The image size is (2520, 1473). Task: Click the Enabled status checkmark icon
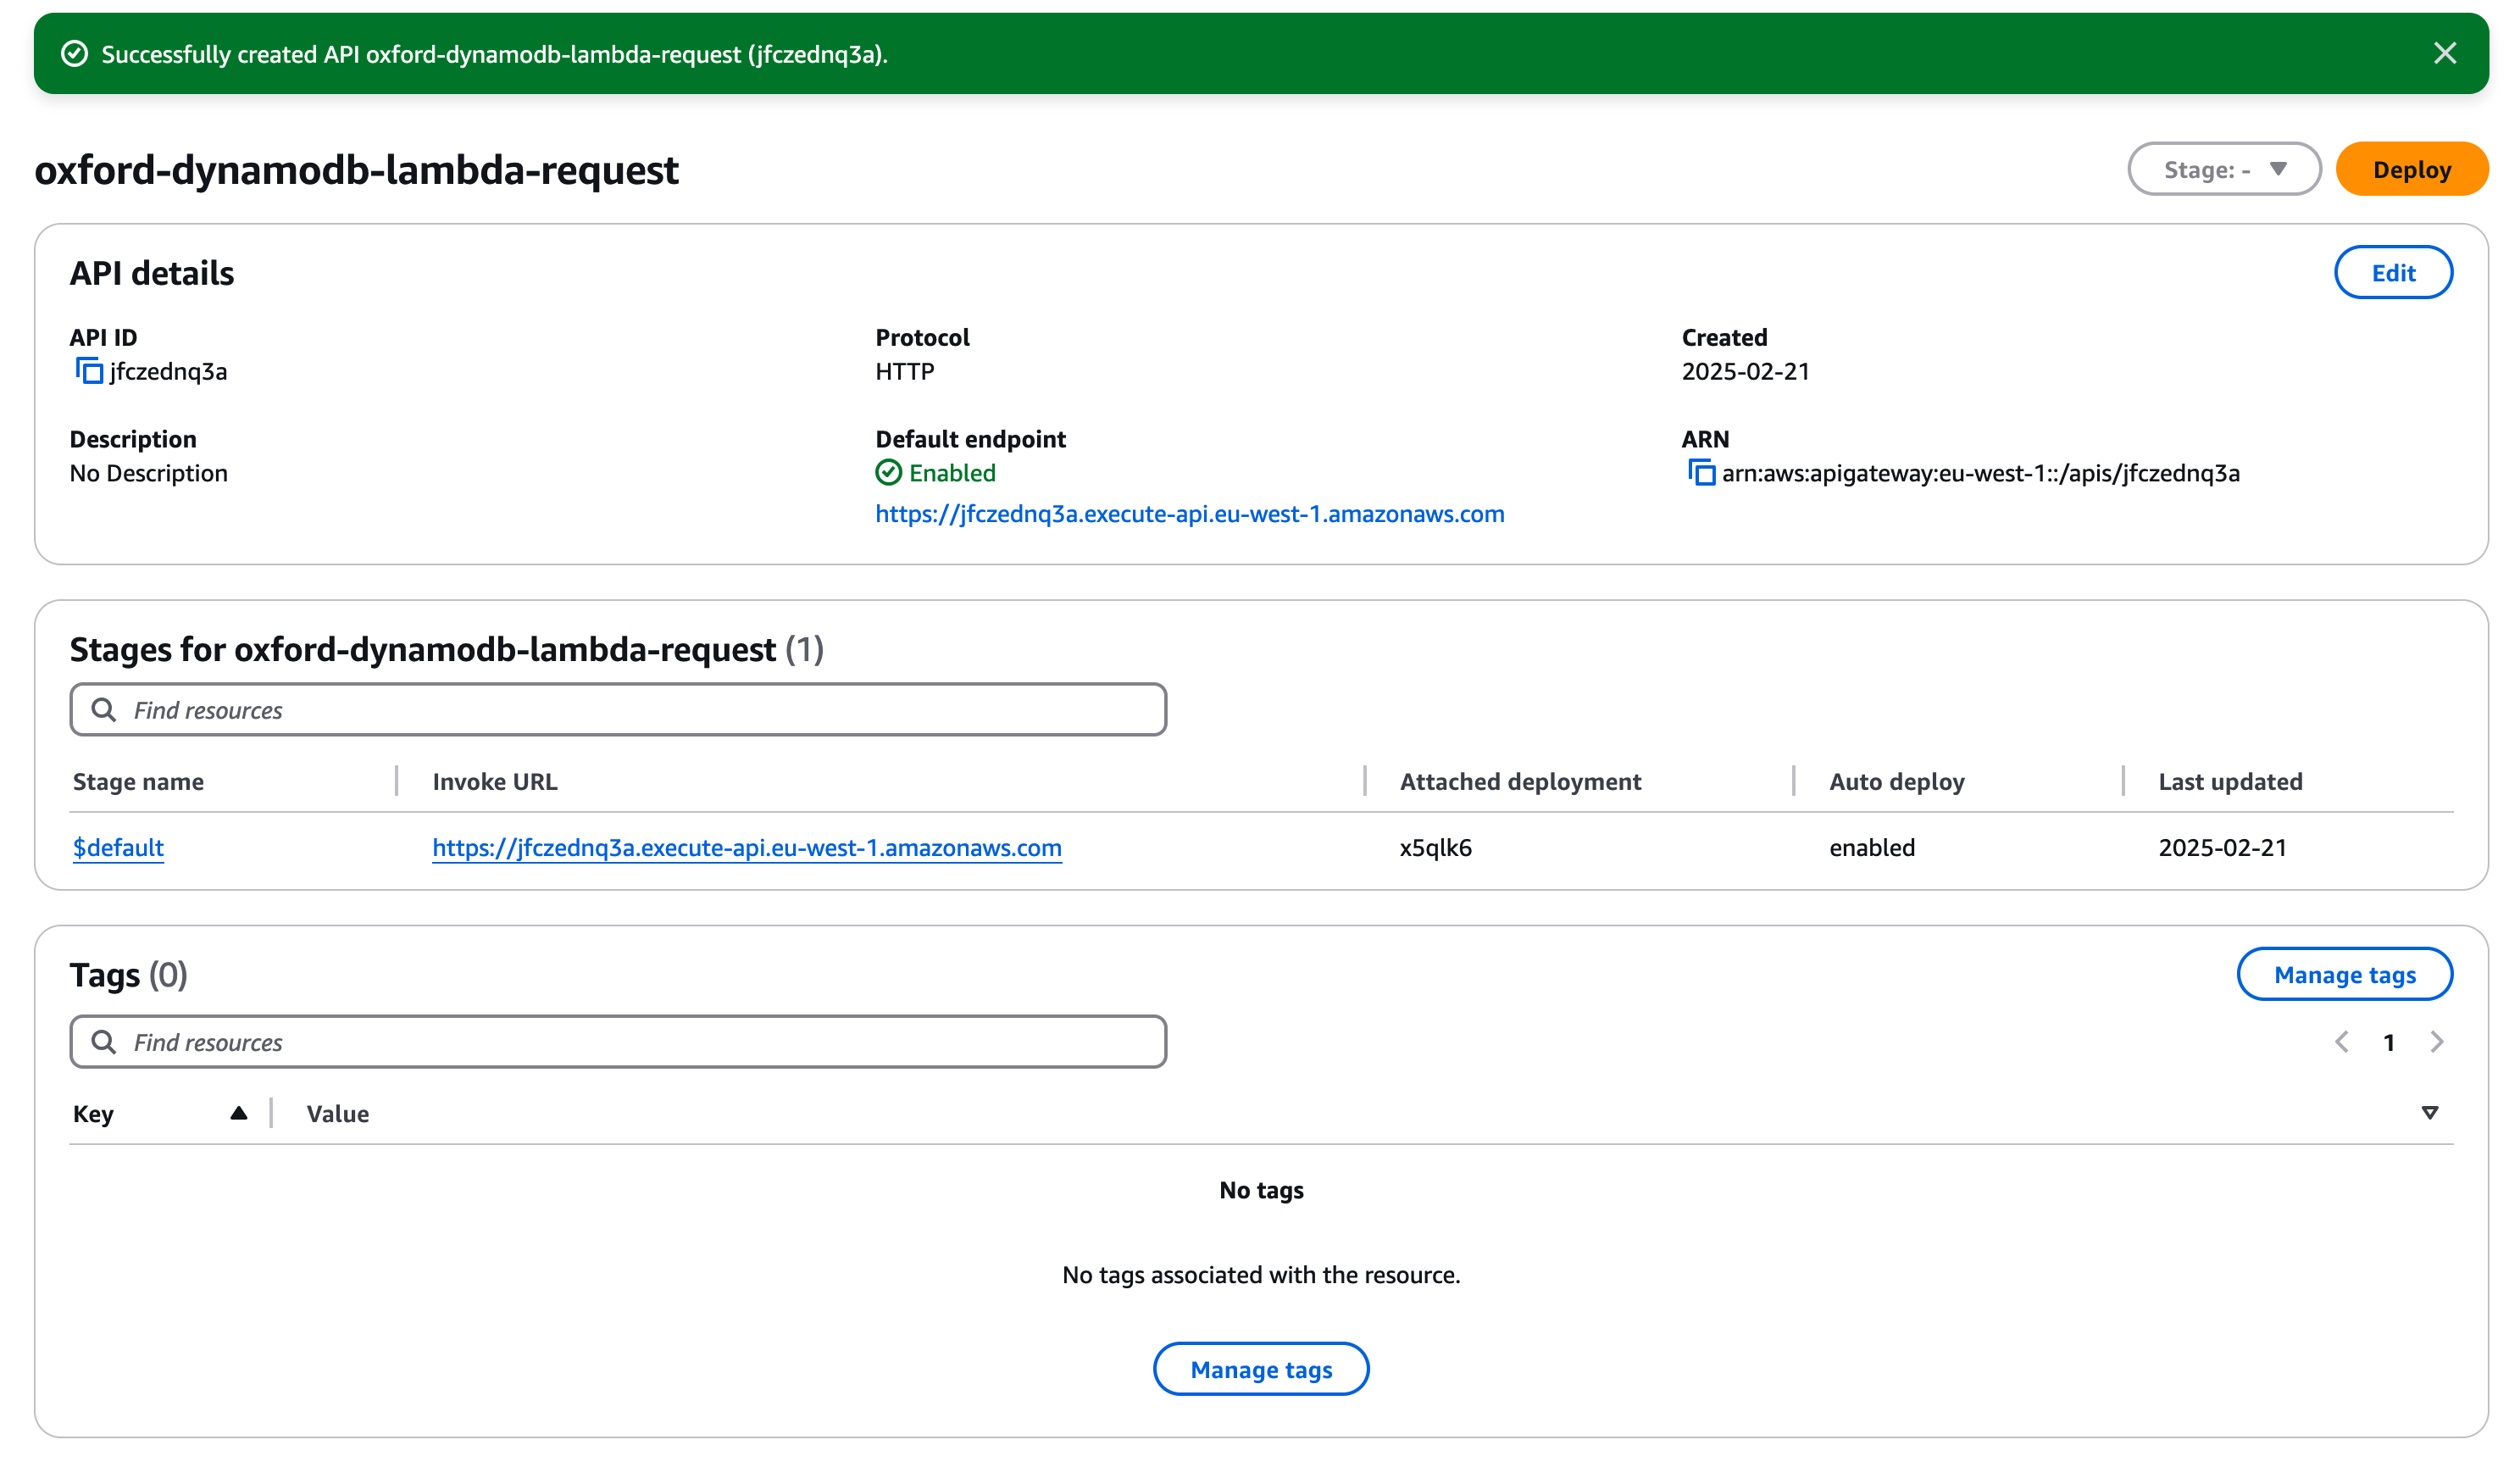(888, 473)
